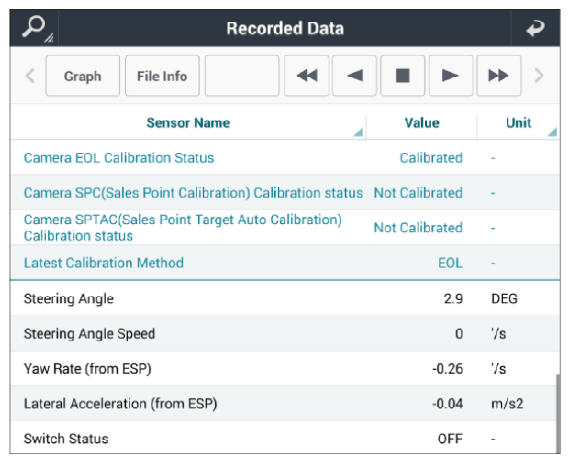Toggle selection of Latest Calibration Method row
Viewport: 570px width, 463px height.
pos(285,262)
